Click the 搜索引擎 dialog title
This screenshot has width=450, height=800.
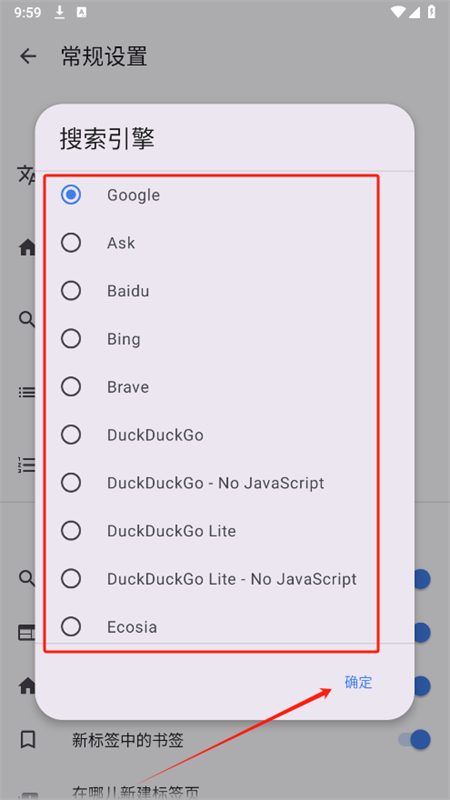click(107, 138)
